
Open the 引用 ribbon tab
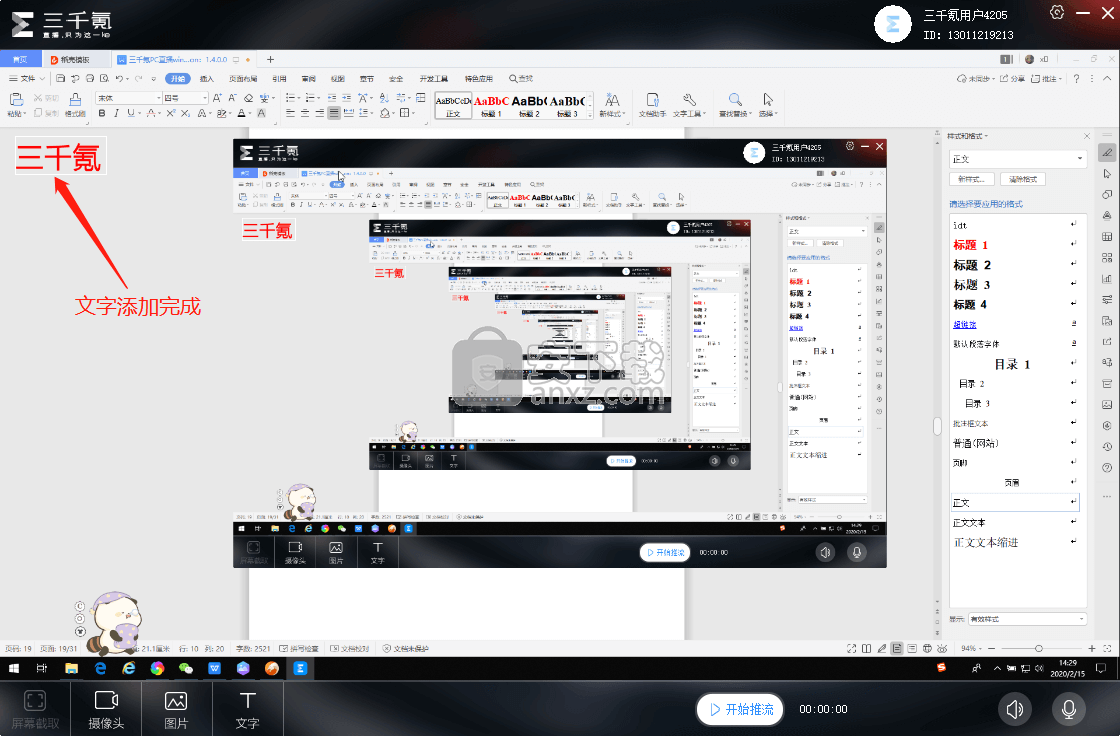(279, 79)
